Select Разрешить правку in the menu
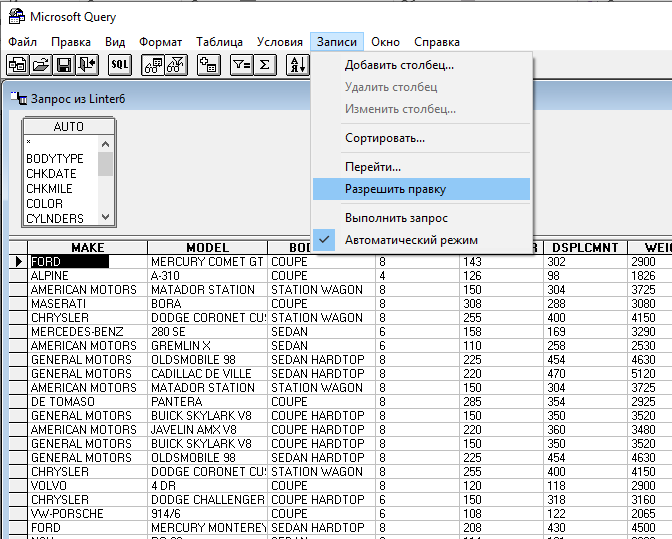Viewport: 672px width, 539px height. point(395,189)
